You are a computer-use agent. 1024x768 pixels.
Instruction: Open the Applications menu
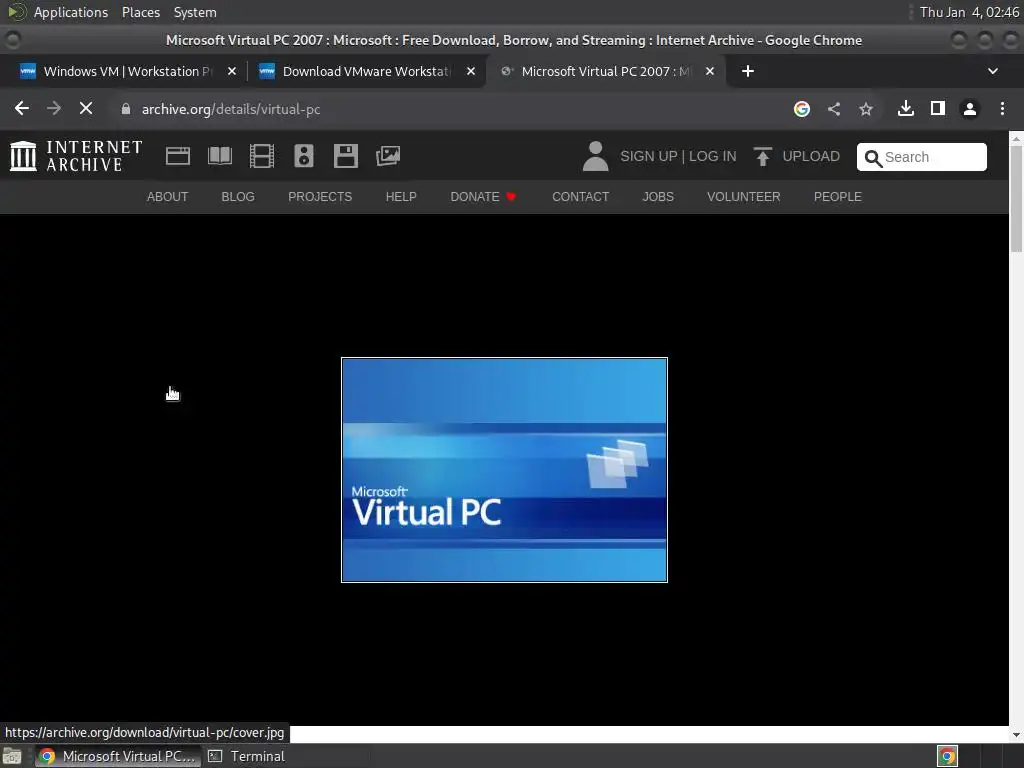[71, 12]
